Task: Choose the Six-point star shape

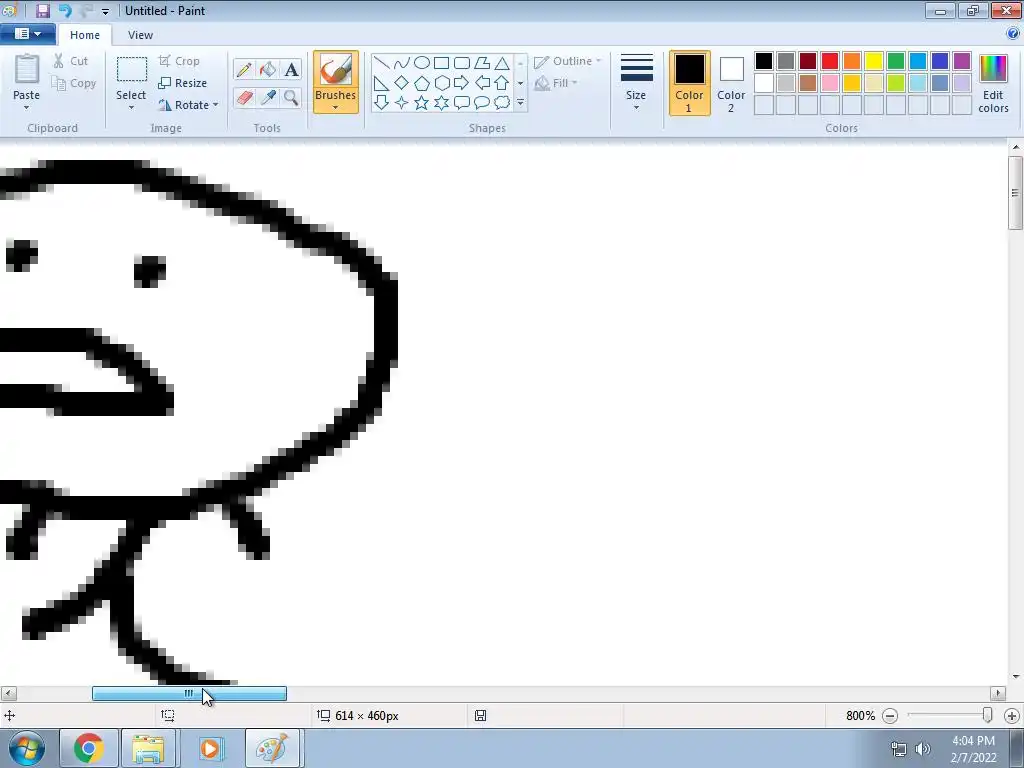Action: pyautogui.click(x=441, y=103)
